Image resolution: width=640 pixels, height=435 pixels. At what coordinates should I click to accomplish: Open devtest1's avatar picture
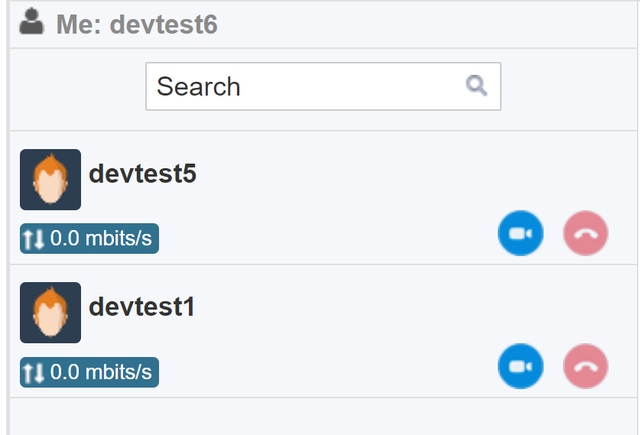[50, 313]
